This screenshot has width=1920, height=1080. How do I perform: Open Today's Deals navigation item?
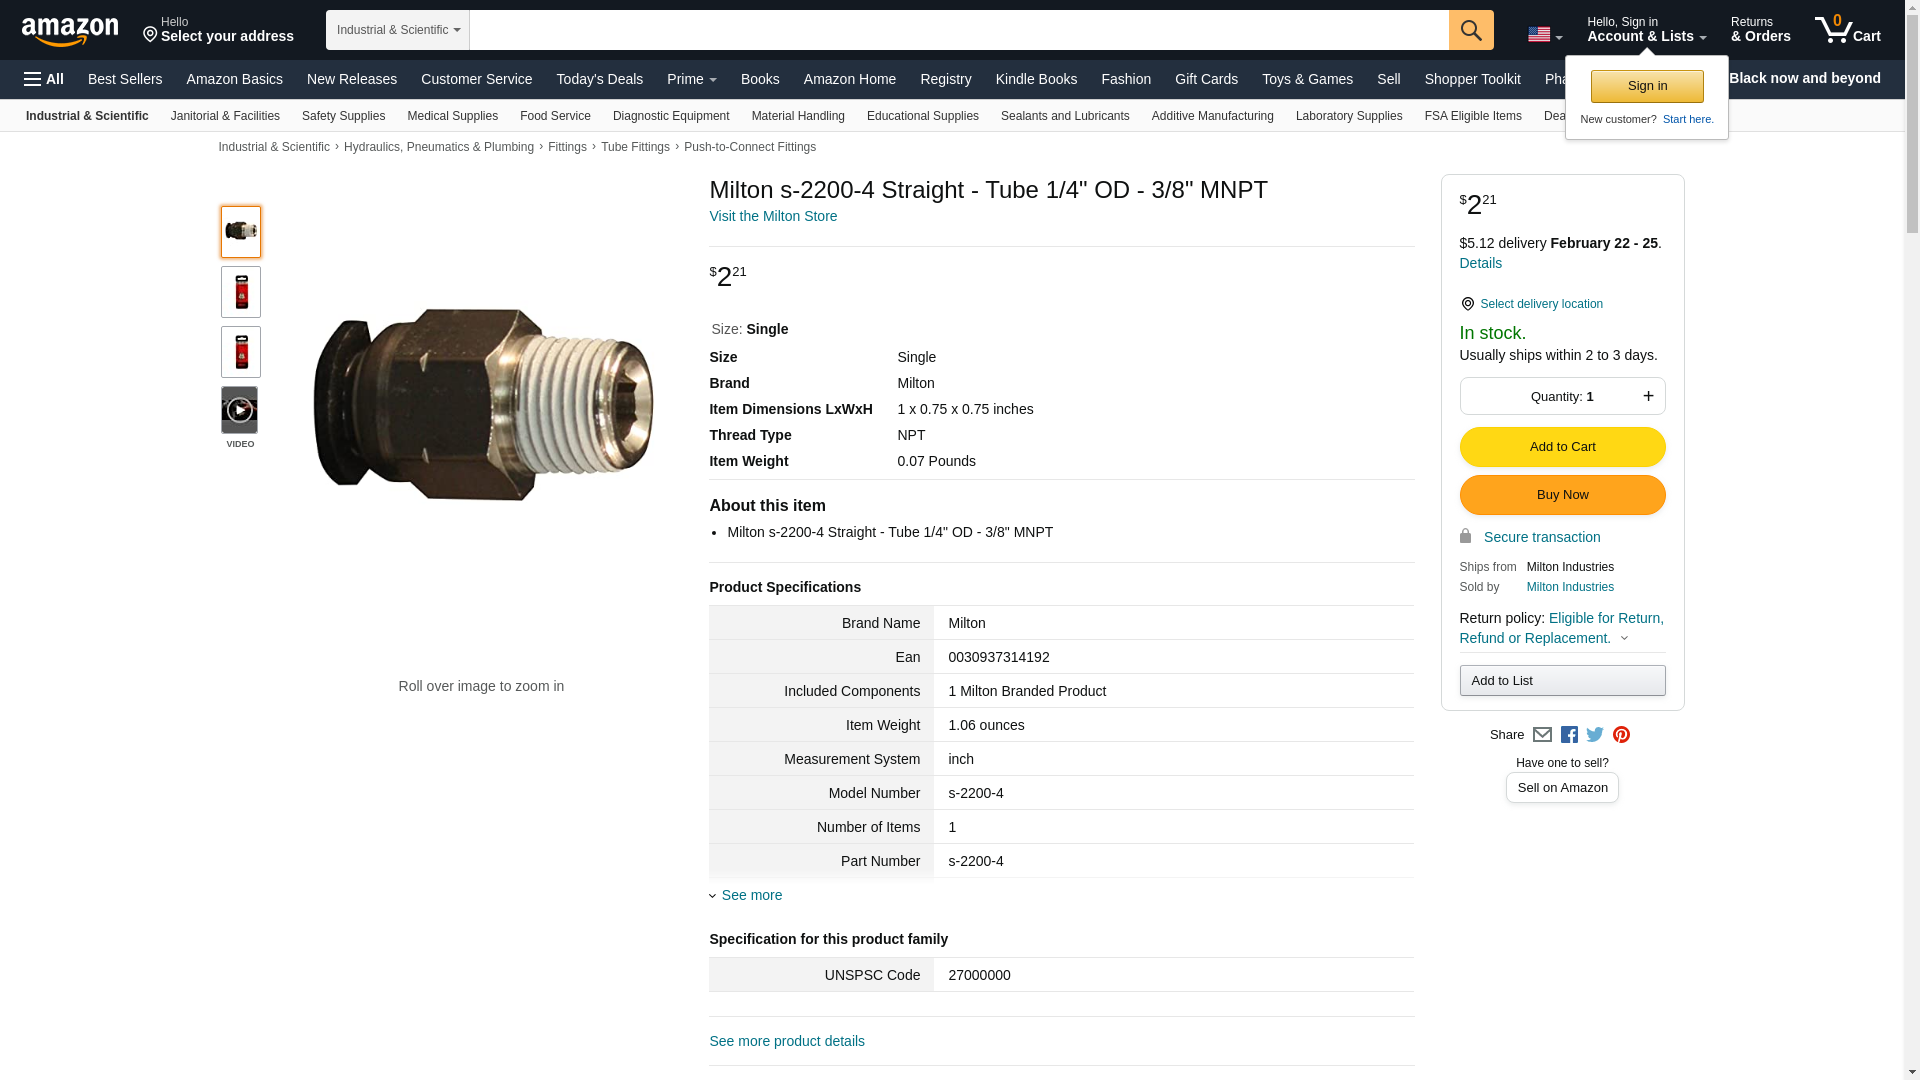click(x=599, y=79)
